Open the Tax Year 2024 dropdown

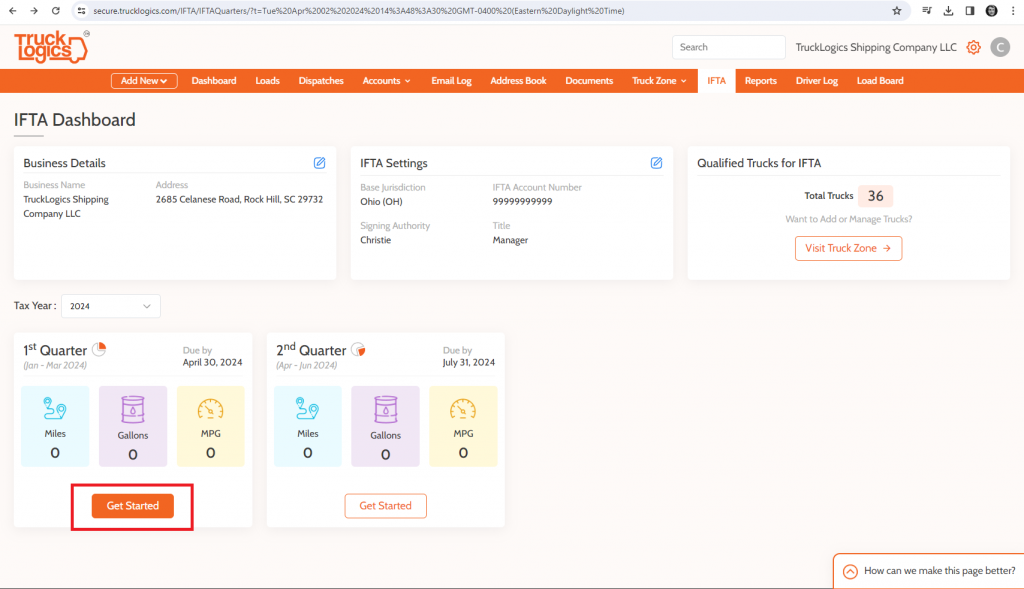click(x=110, y=306)
